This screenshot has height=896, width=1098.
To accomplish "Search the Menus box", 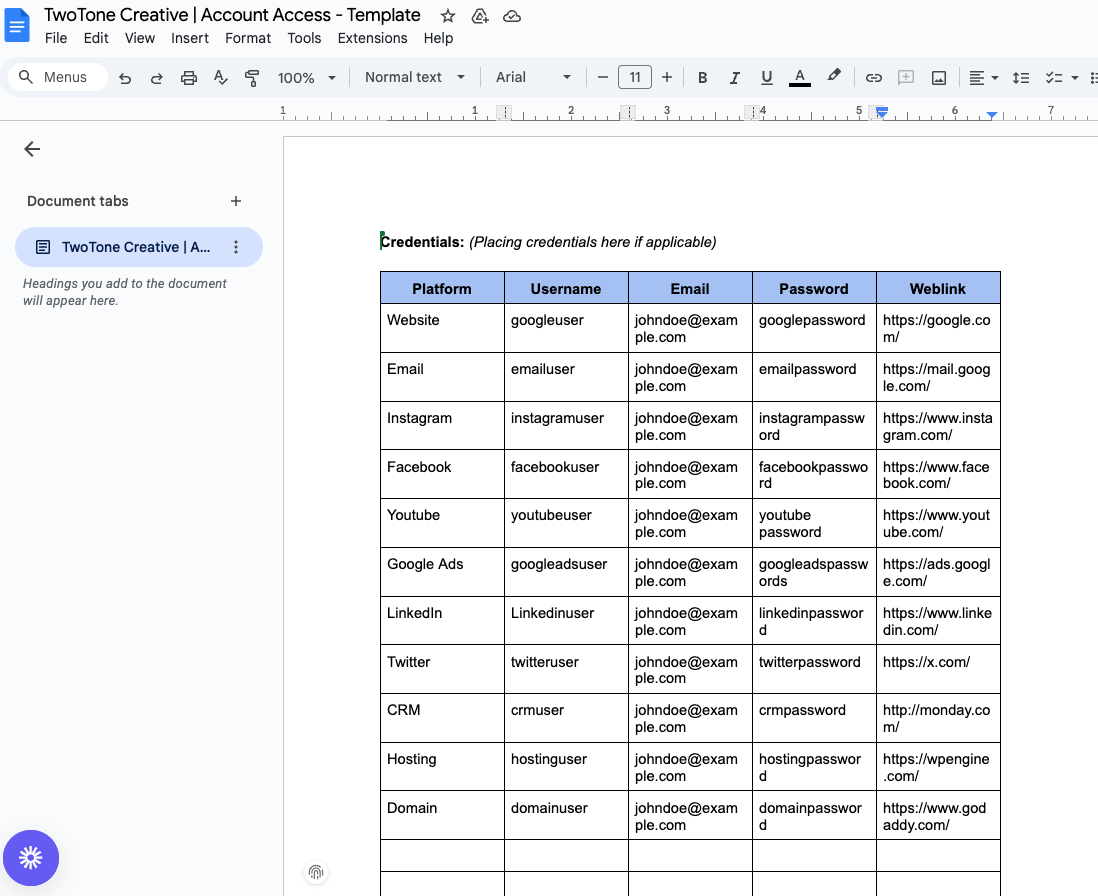I will coord(58,77).
